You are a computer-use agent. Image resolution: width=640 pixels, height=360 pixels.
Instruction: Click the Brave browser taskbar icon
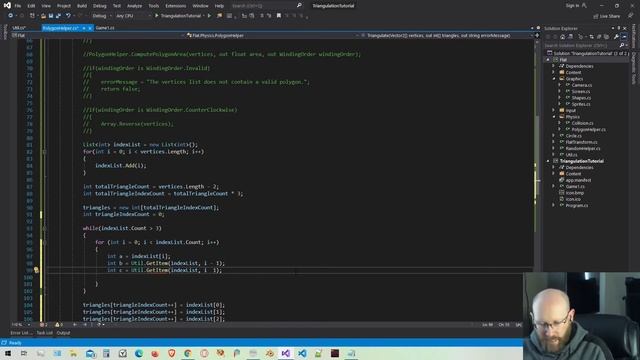click(x=171, y=353)
